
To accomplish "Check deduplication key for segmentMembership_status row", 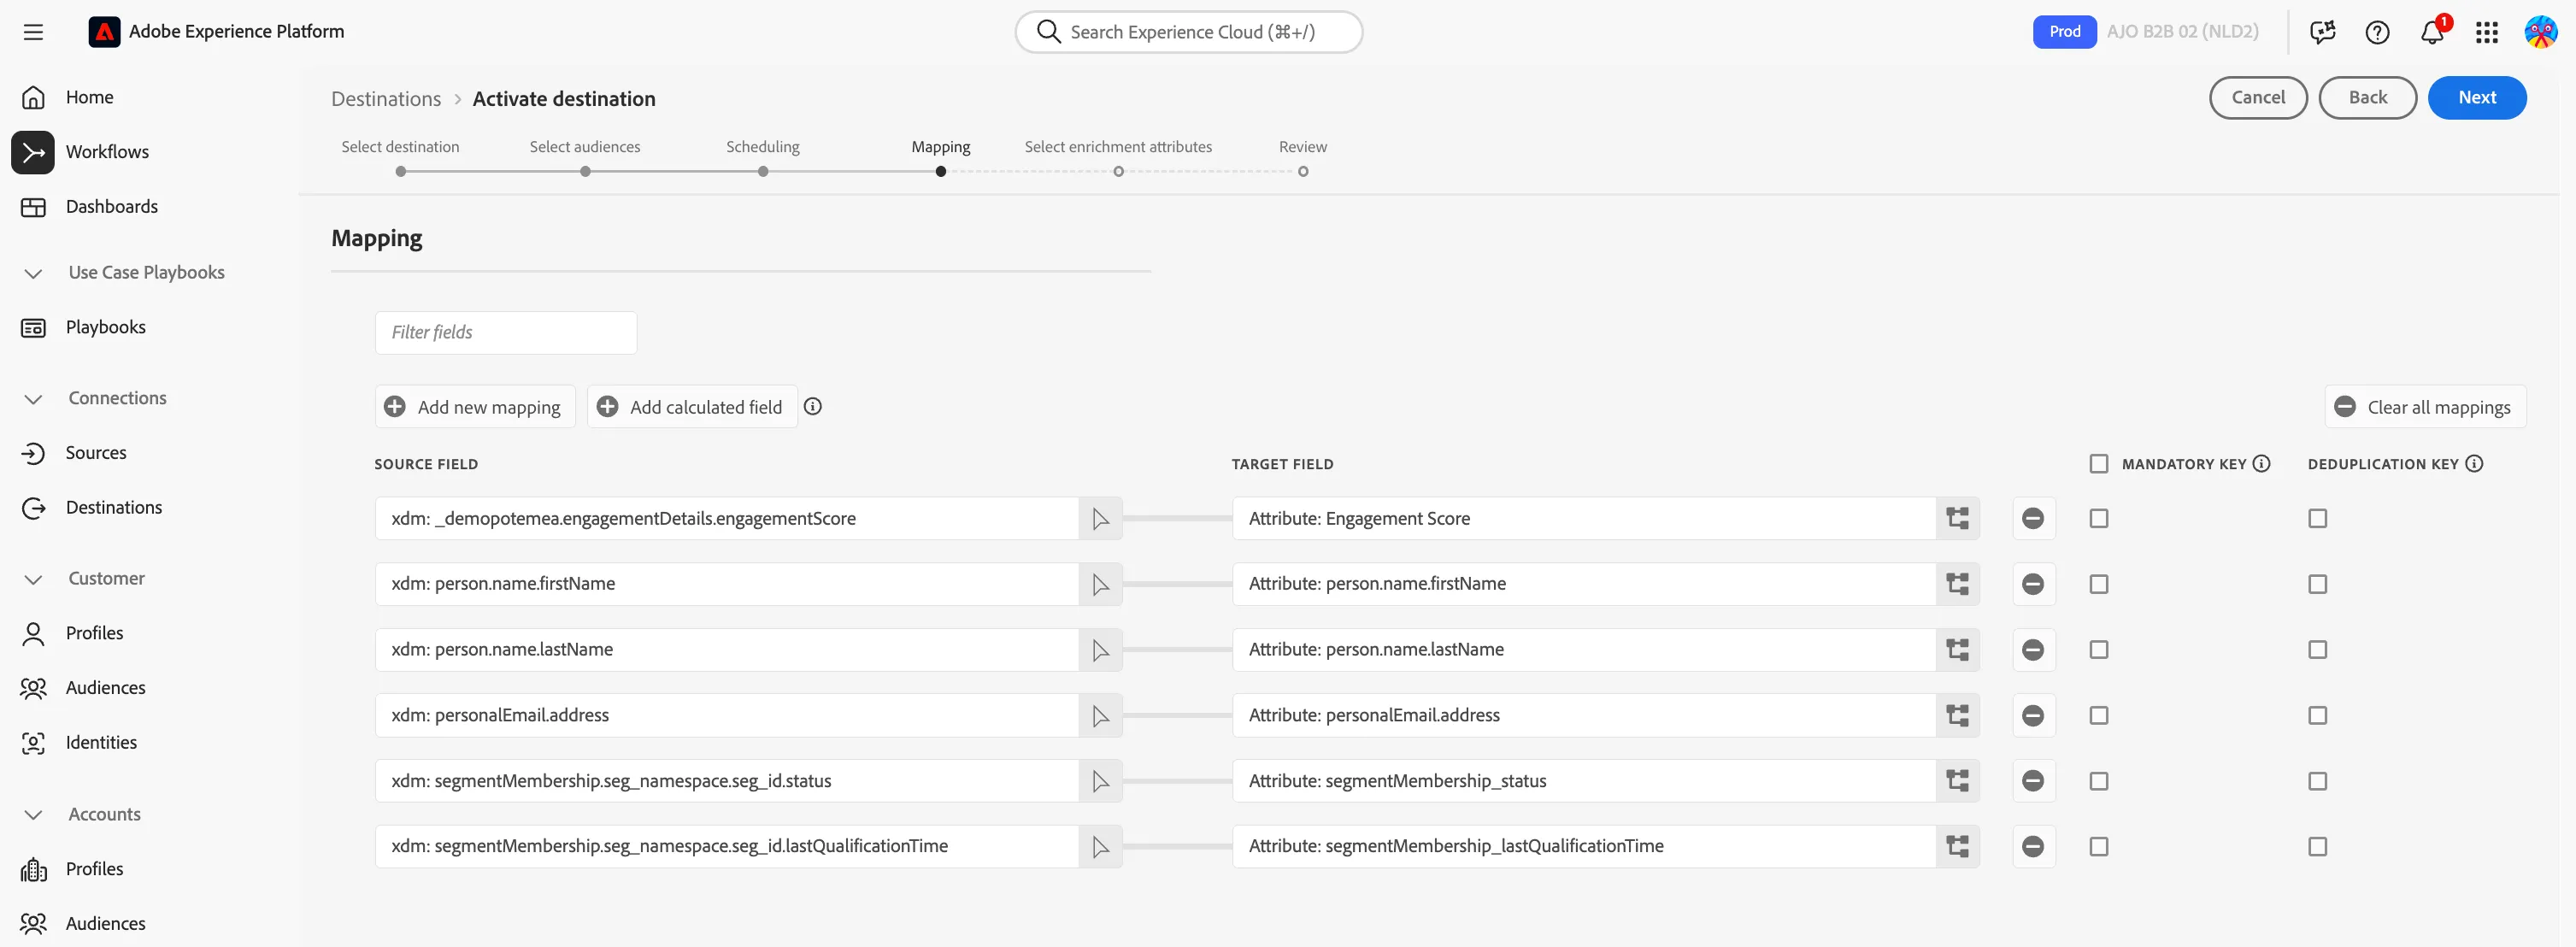I will click(2317, 781).
